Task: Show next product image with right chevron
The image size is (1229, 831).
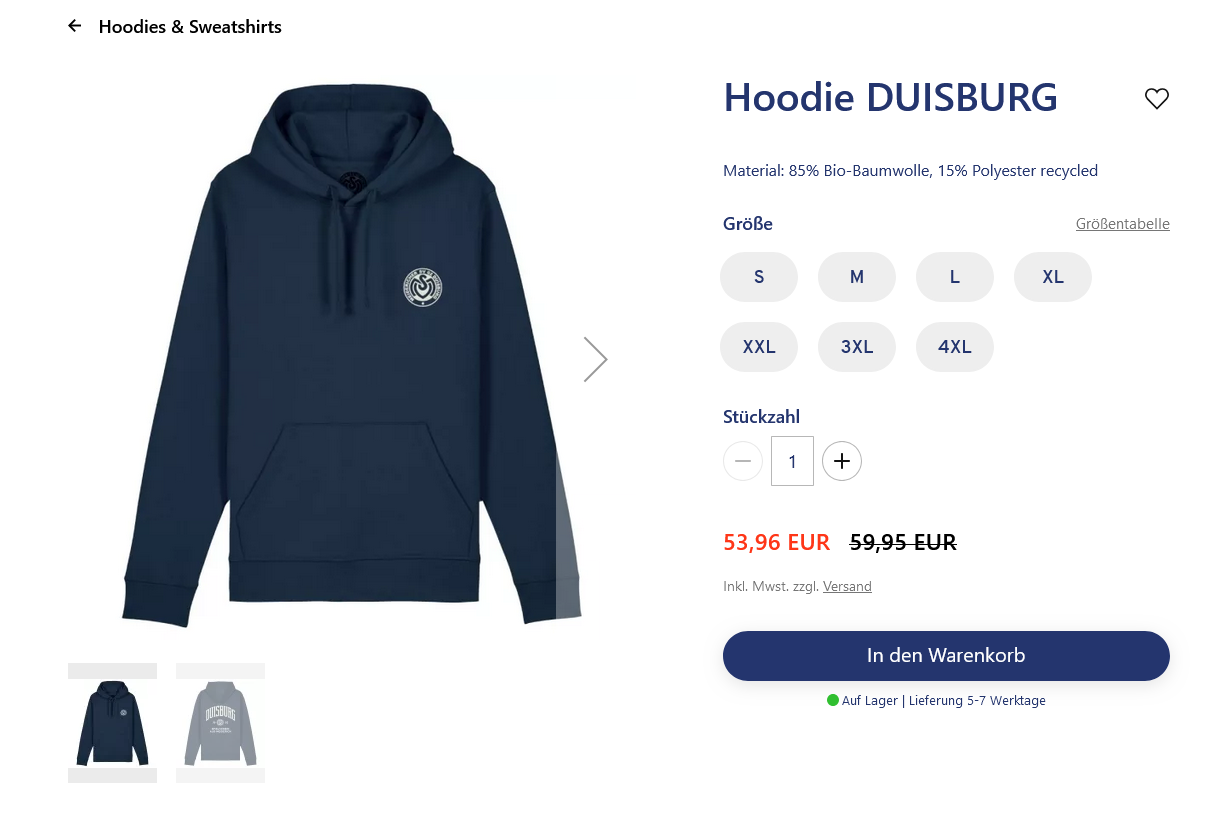Action: 595,359
